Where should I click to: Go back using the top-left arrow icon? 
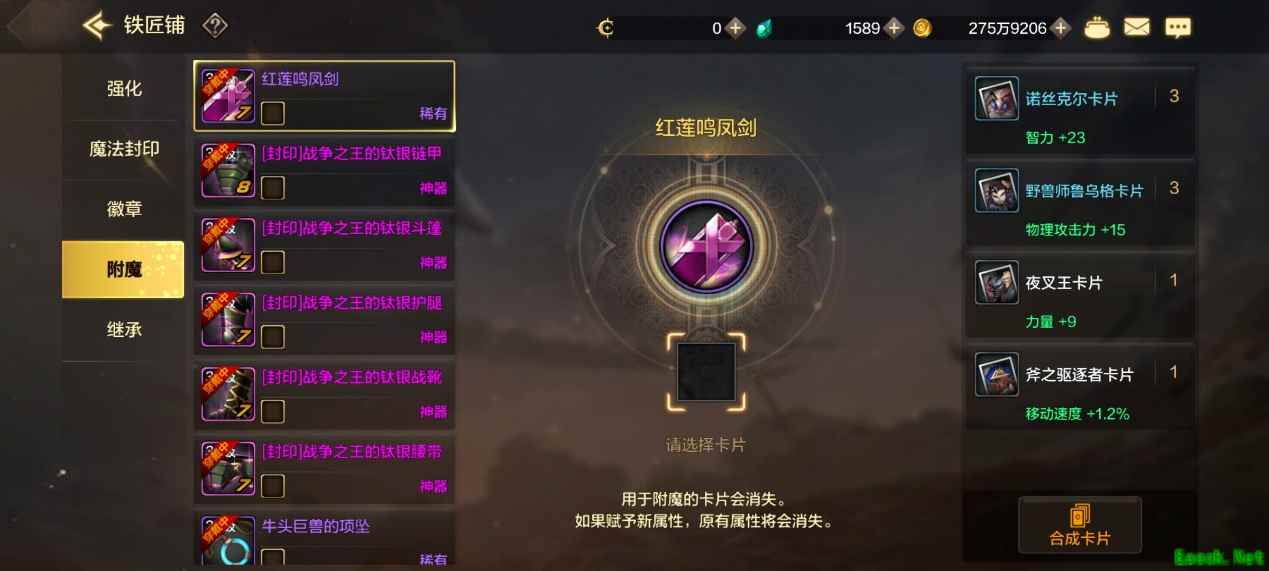pos(96,25)
